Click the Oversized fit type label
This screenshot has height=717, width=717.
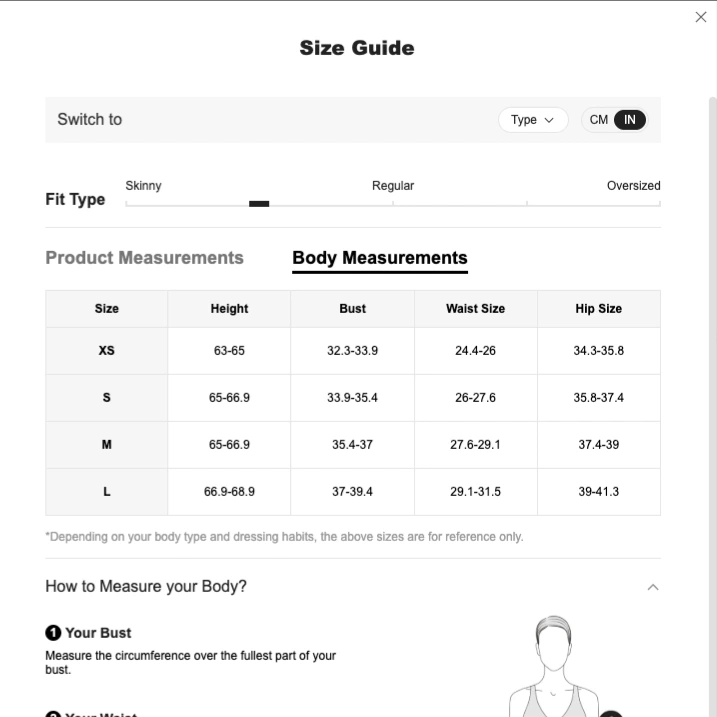pyautogui.click(x=633, y=186)
